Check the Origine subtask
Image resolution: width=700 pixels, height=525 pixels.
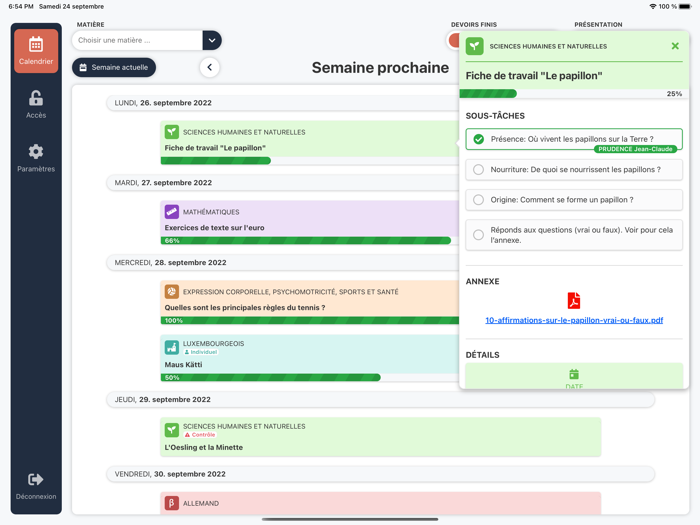pos(479,200)
